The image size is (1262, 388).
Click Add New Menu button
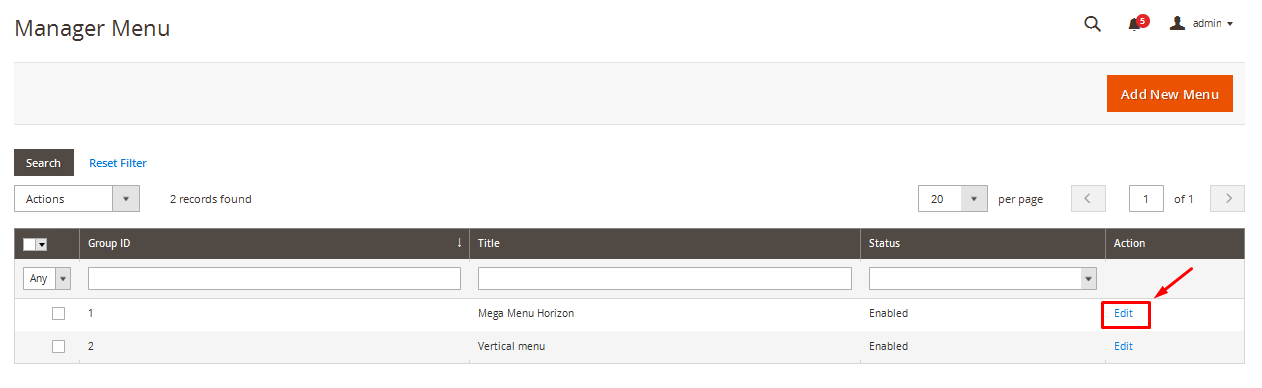click(x=1169, y=94)
